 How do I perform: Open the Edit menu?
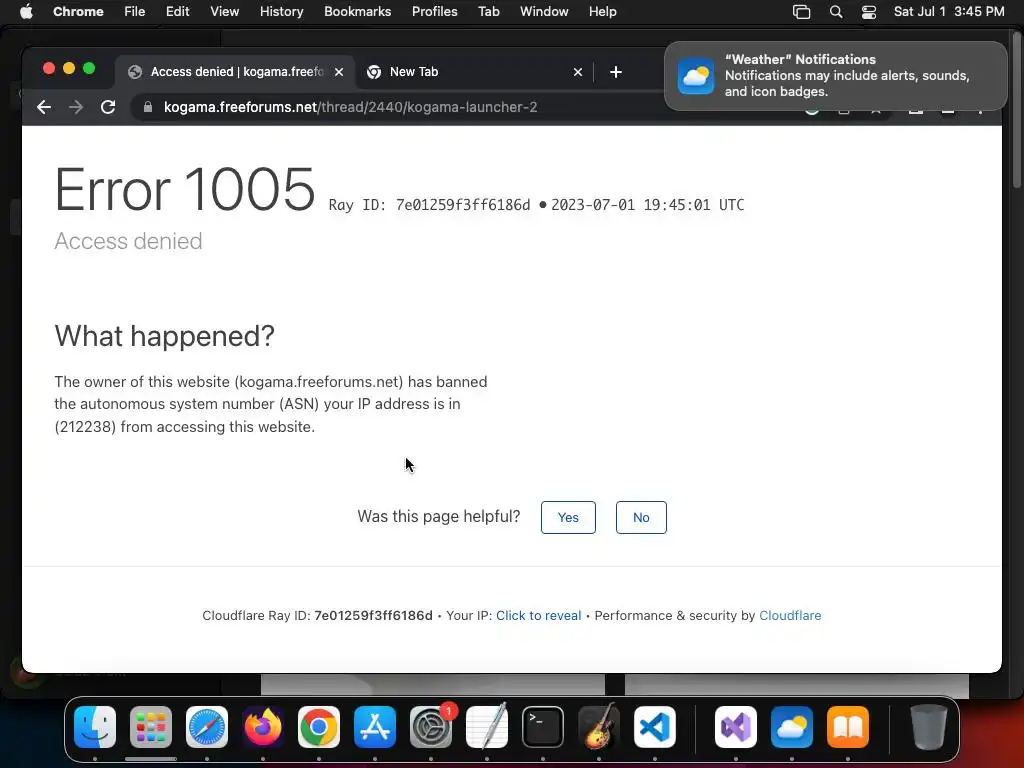pos(178,12)
